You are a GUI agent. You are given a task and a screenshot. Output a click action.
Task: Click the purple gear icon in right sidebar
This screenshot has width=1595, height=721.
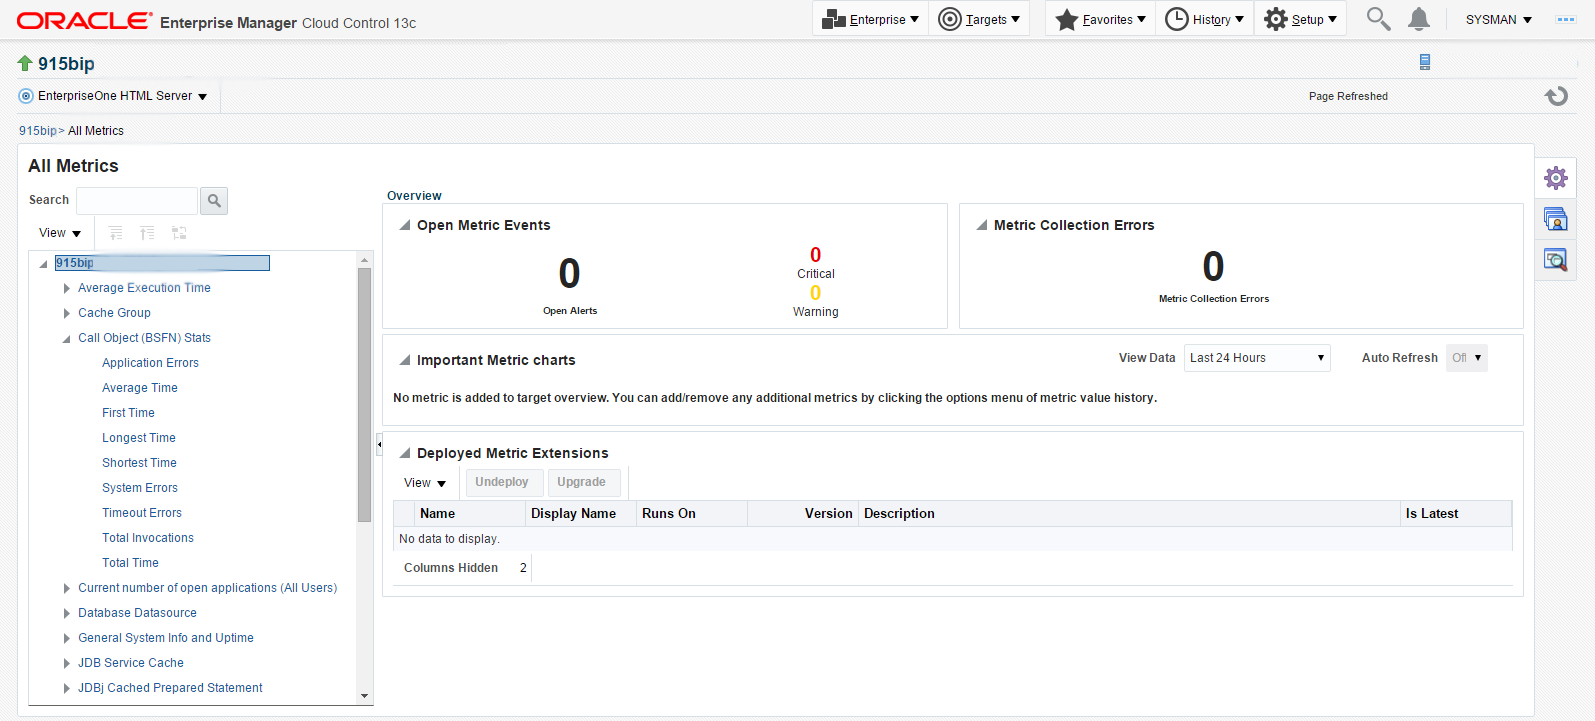[1556, 178]
